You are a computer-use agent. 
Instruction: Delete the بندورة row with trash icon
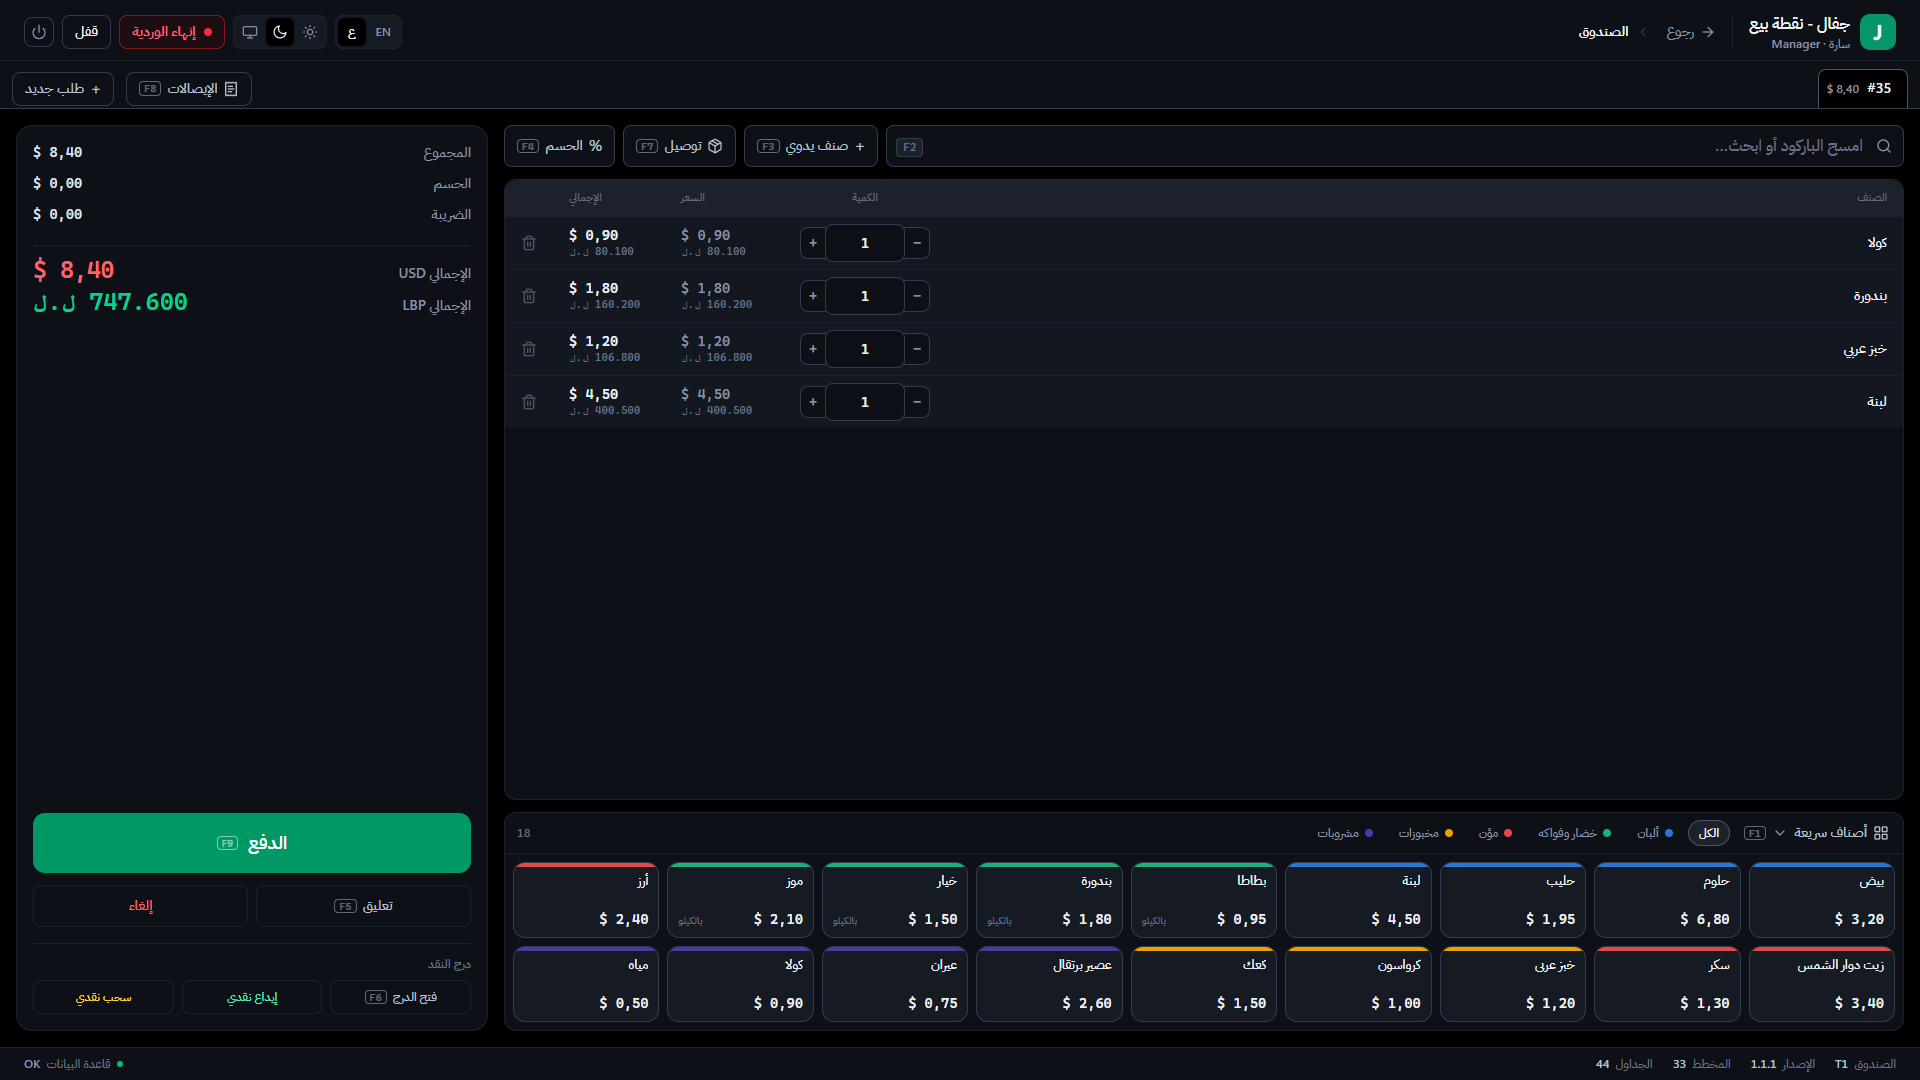tap(529, 296)
